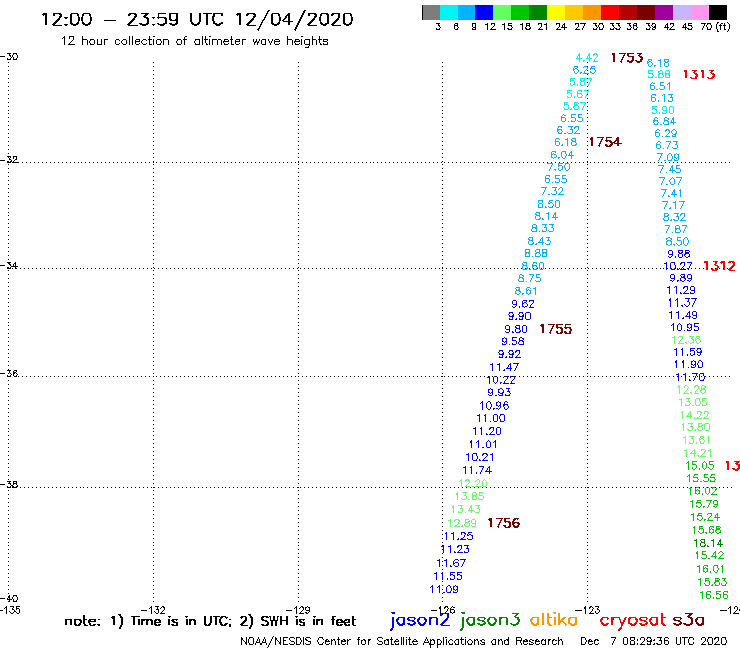The image size is (740, 650).
Task: Click the NOAA/NESDIS Center credit line
Action: pos(402,641)
